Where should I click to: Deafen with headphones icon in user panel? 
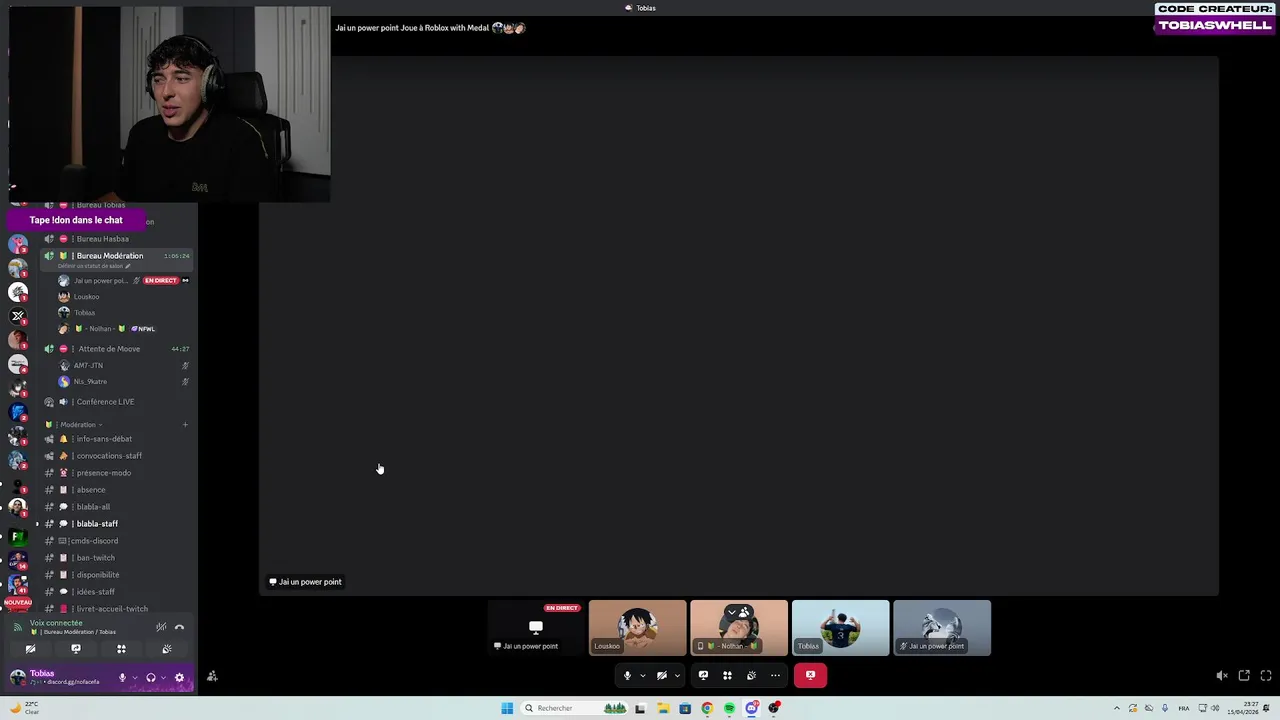151,677
